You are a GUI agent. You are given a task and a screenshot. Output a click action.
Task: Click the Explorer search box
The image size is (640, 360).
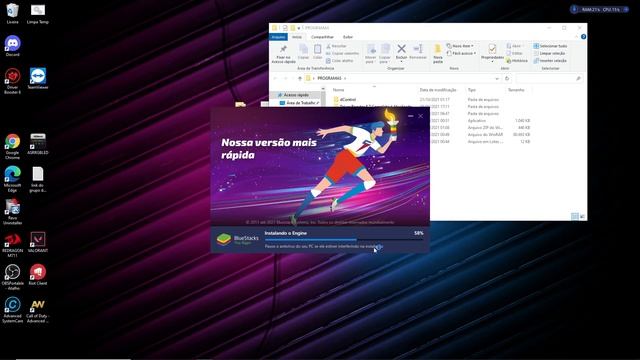pos(549,78)
